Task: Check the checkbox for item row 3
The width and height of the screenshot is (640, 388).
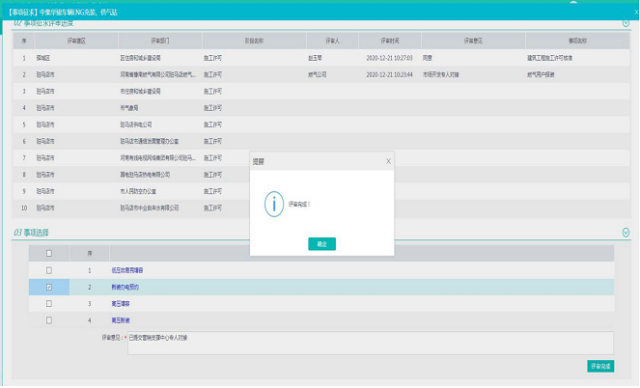Action: click(49, 304)
